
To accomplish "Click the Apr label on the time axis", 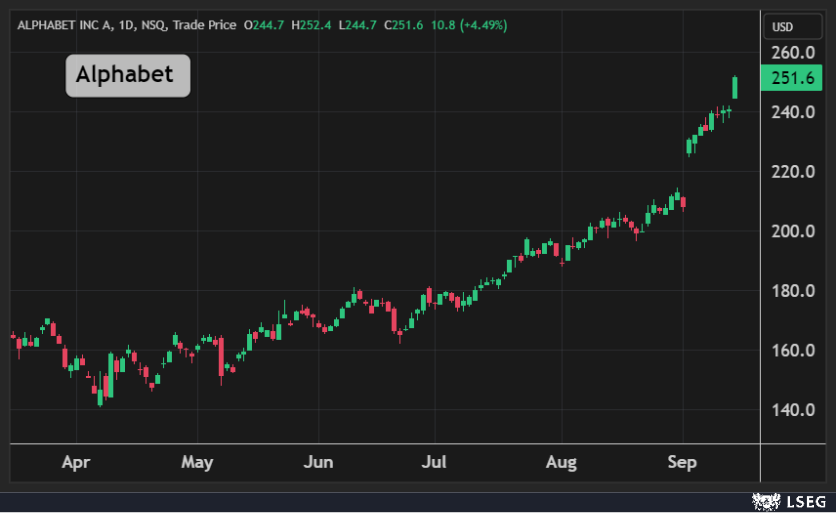I will pos(75,463).
